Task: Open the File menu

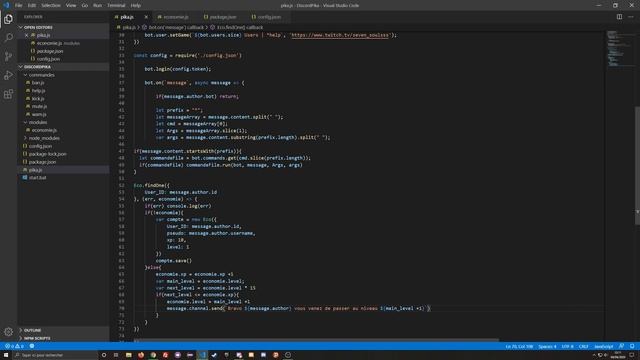Action: [18, 5]
